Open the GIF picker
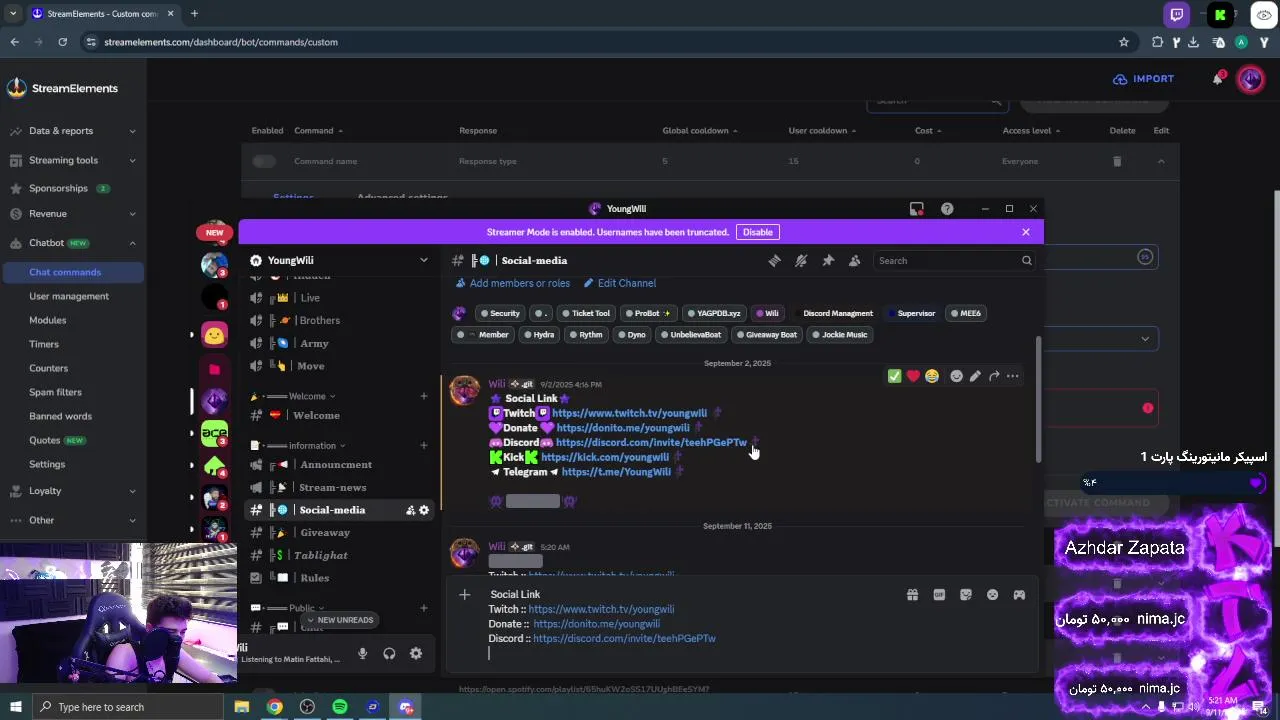The height and width of the screenshot is (720, 1280). pyautogui.click(x=939, y=595)
